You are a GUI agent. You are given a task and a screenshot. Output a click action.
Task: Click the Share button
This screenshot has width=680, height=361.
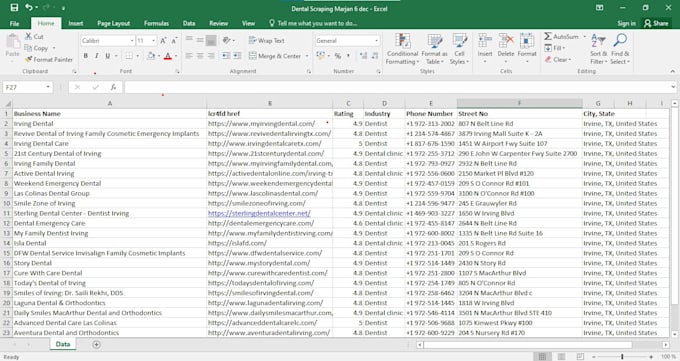(657, 23)
